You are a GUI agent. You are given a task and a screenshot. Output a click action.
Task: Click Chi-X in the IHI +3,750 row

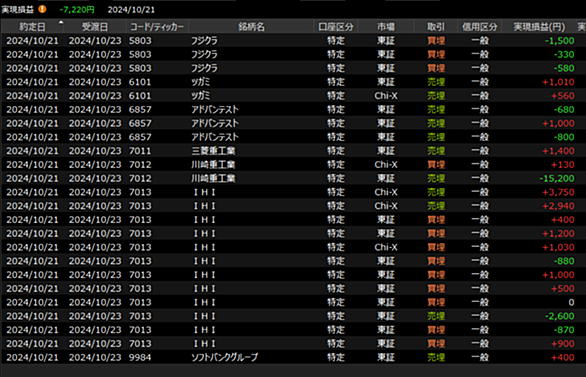(386, 192)
